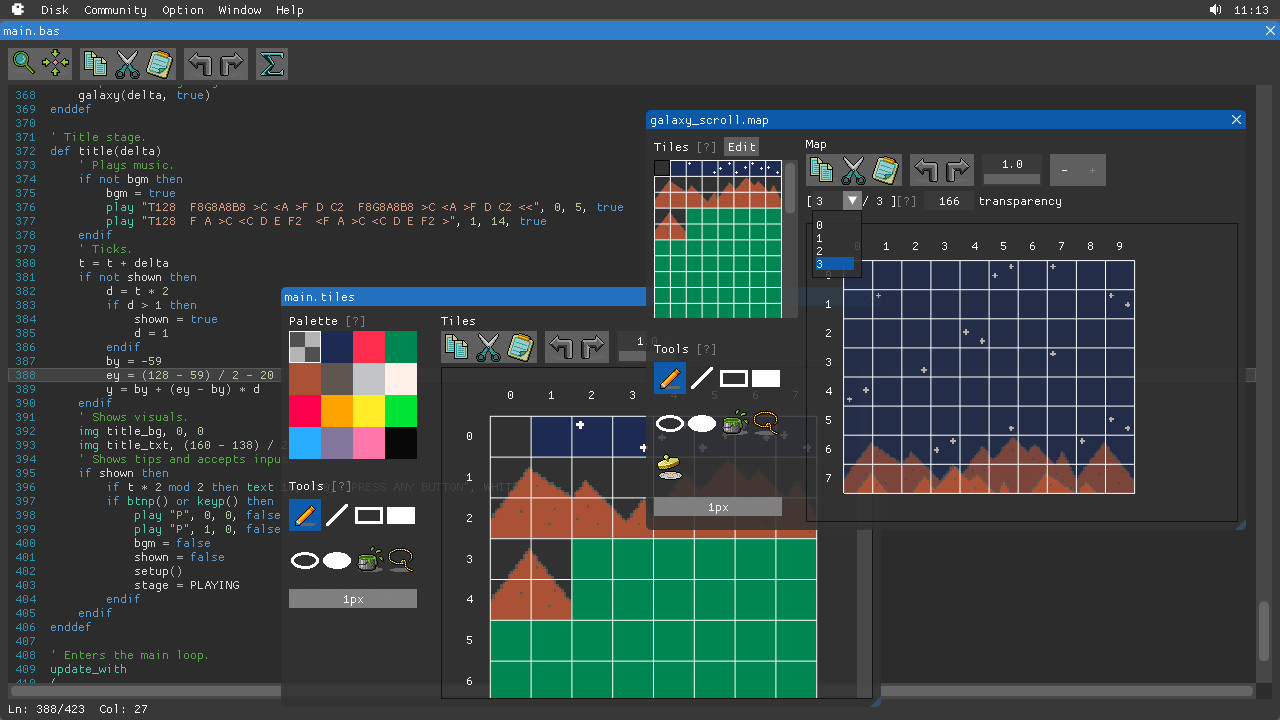Click the Cut scissors icon in Map toolbar

point(853,170)
